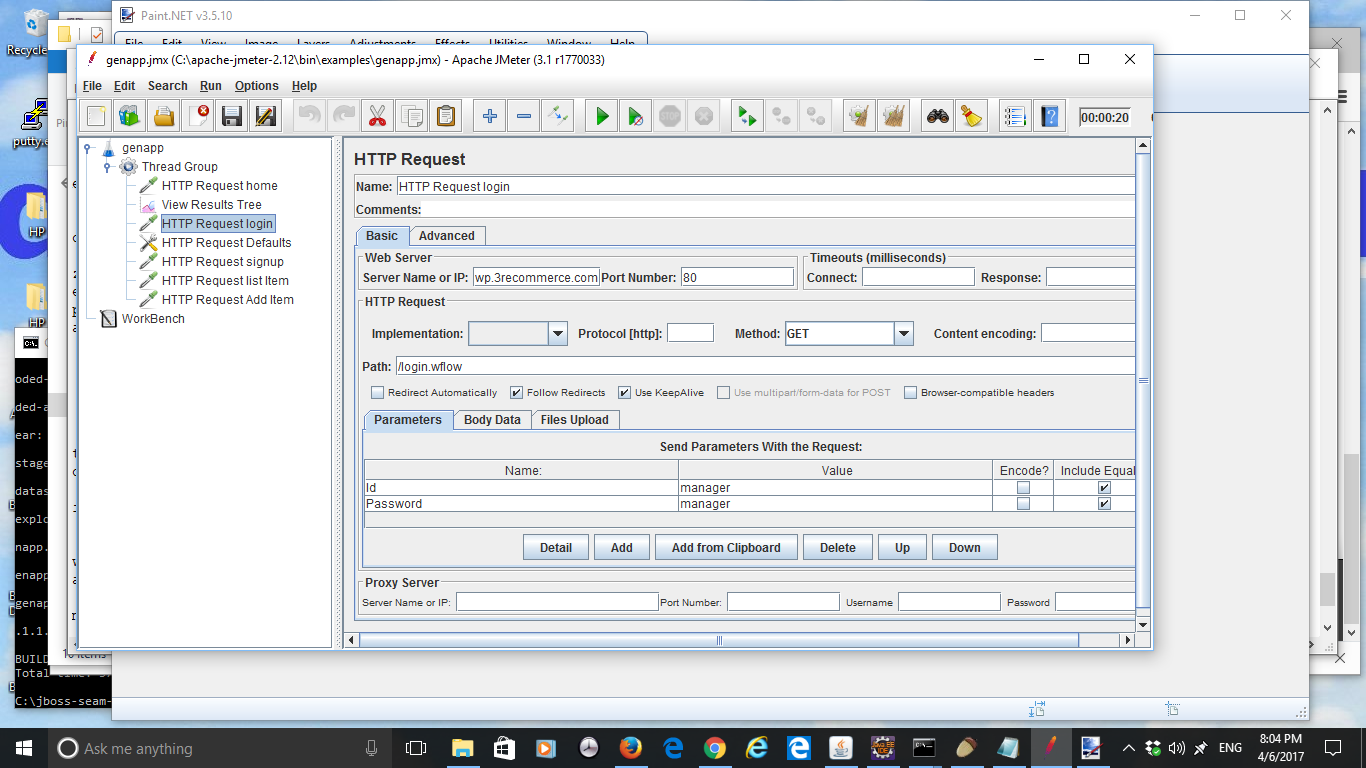Viewport: 1366px width, 768px height.
Task: Switch to the Advanced tab
Action: 447,236
